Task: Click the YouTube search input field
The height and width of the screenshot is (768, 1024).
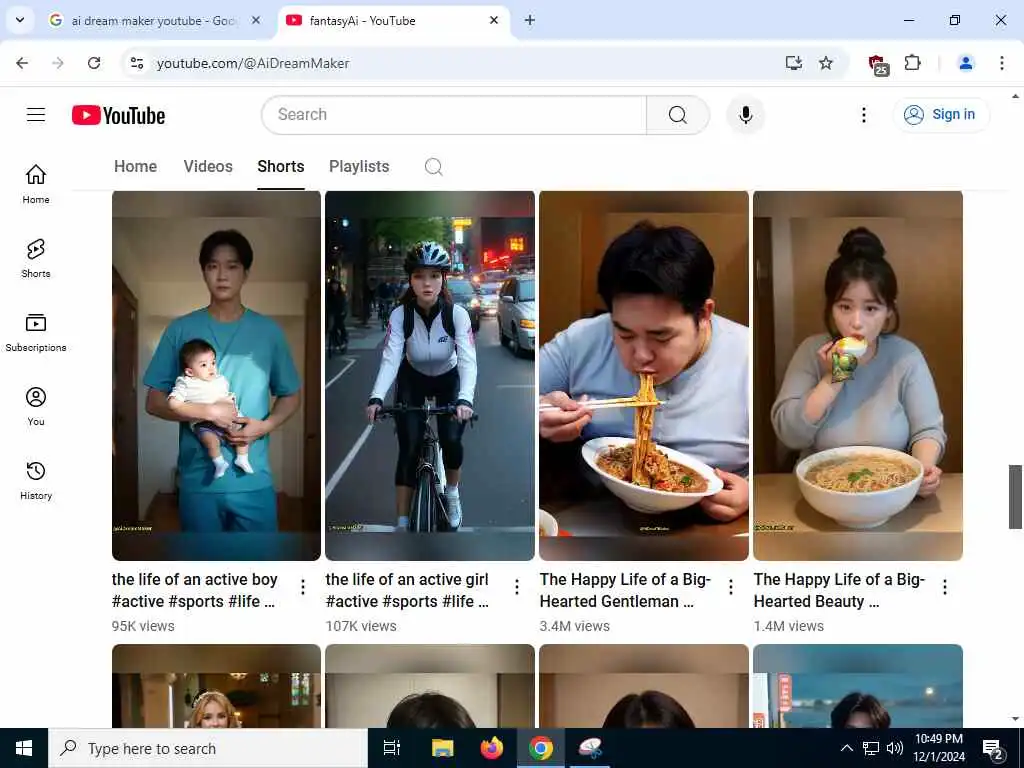Action: pos(454,115)
